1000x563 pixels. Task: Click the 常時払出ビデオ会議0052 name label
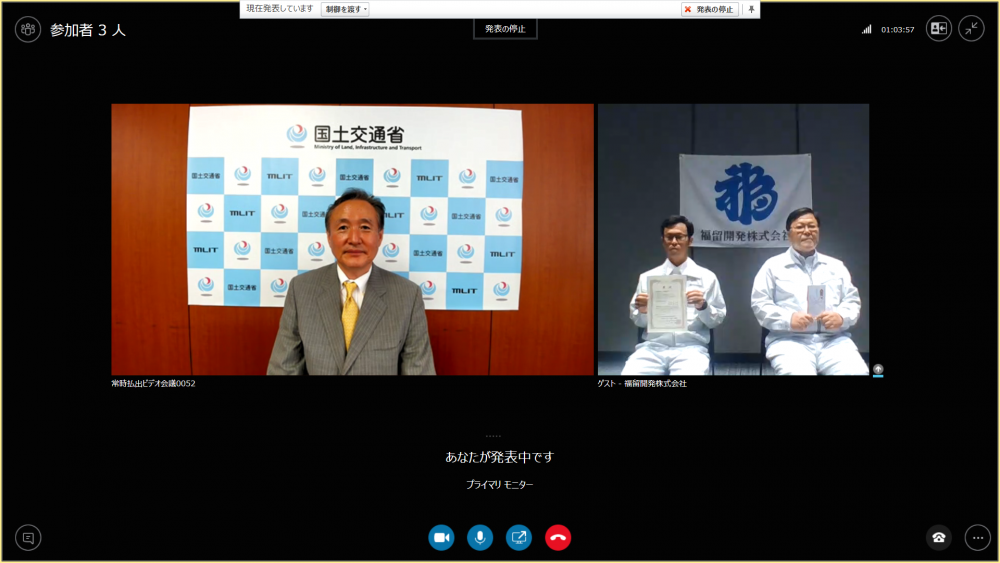153,384
